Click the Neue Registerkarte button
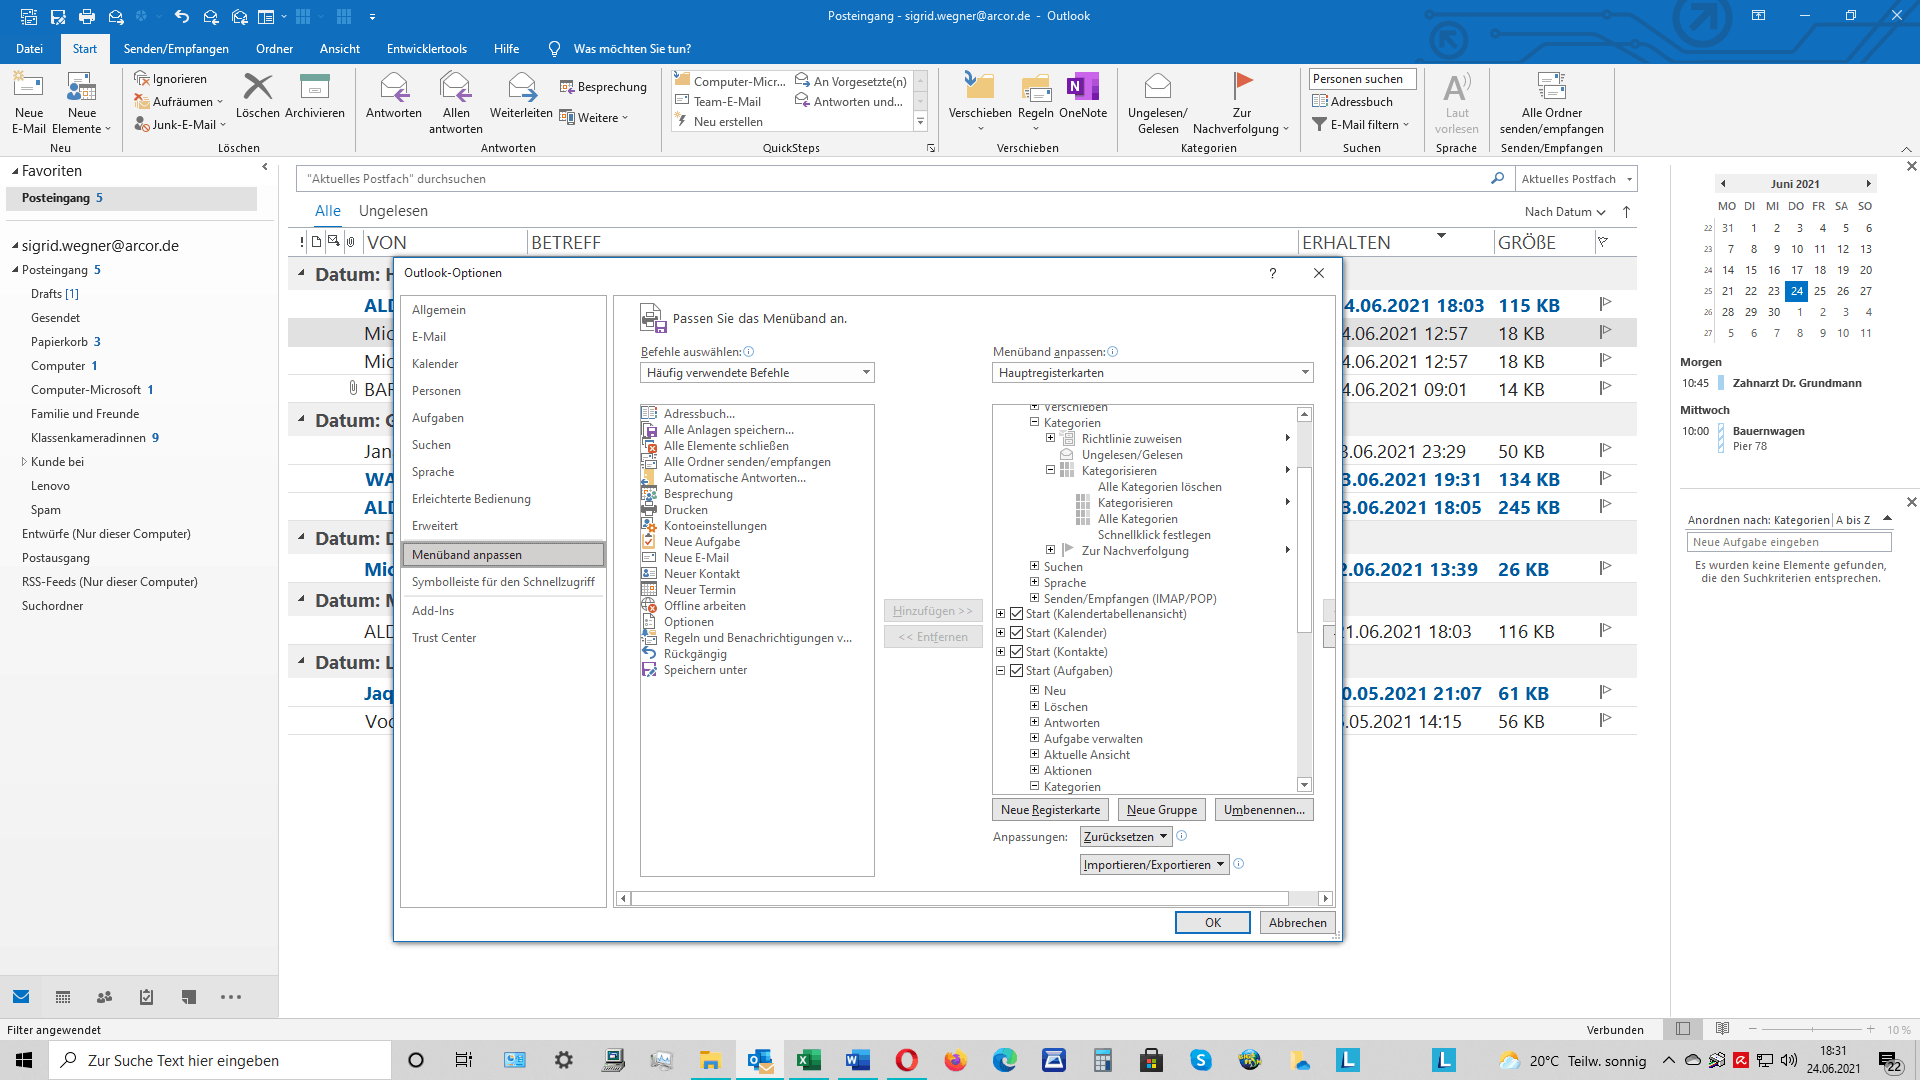The width and height of the screenshot is (1920, 1080). [1050, 810]
